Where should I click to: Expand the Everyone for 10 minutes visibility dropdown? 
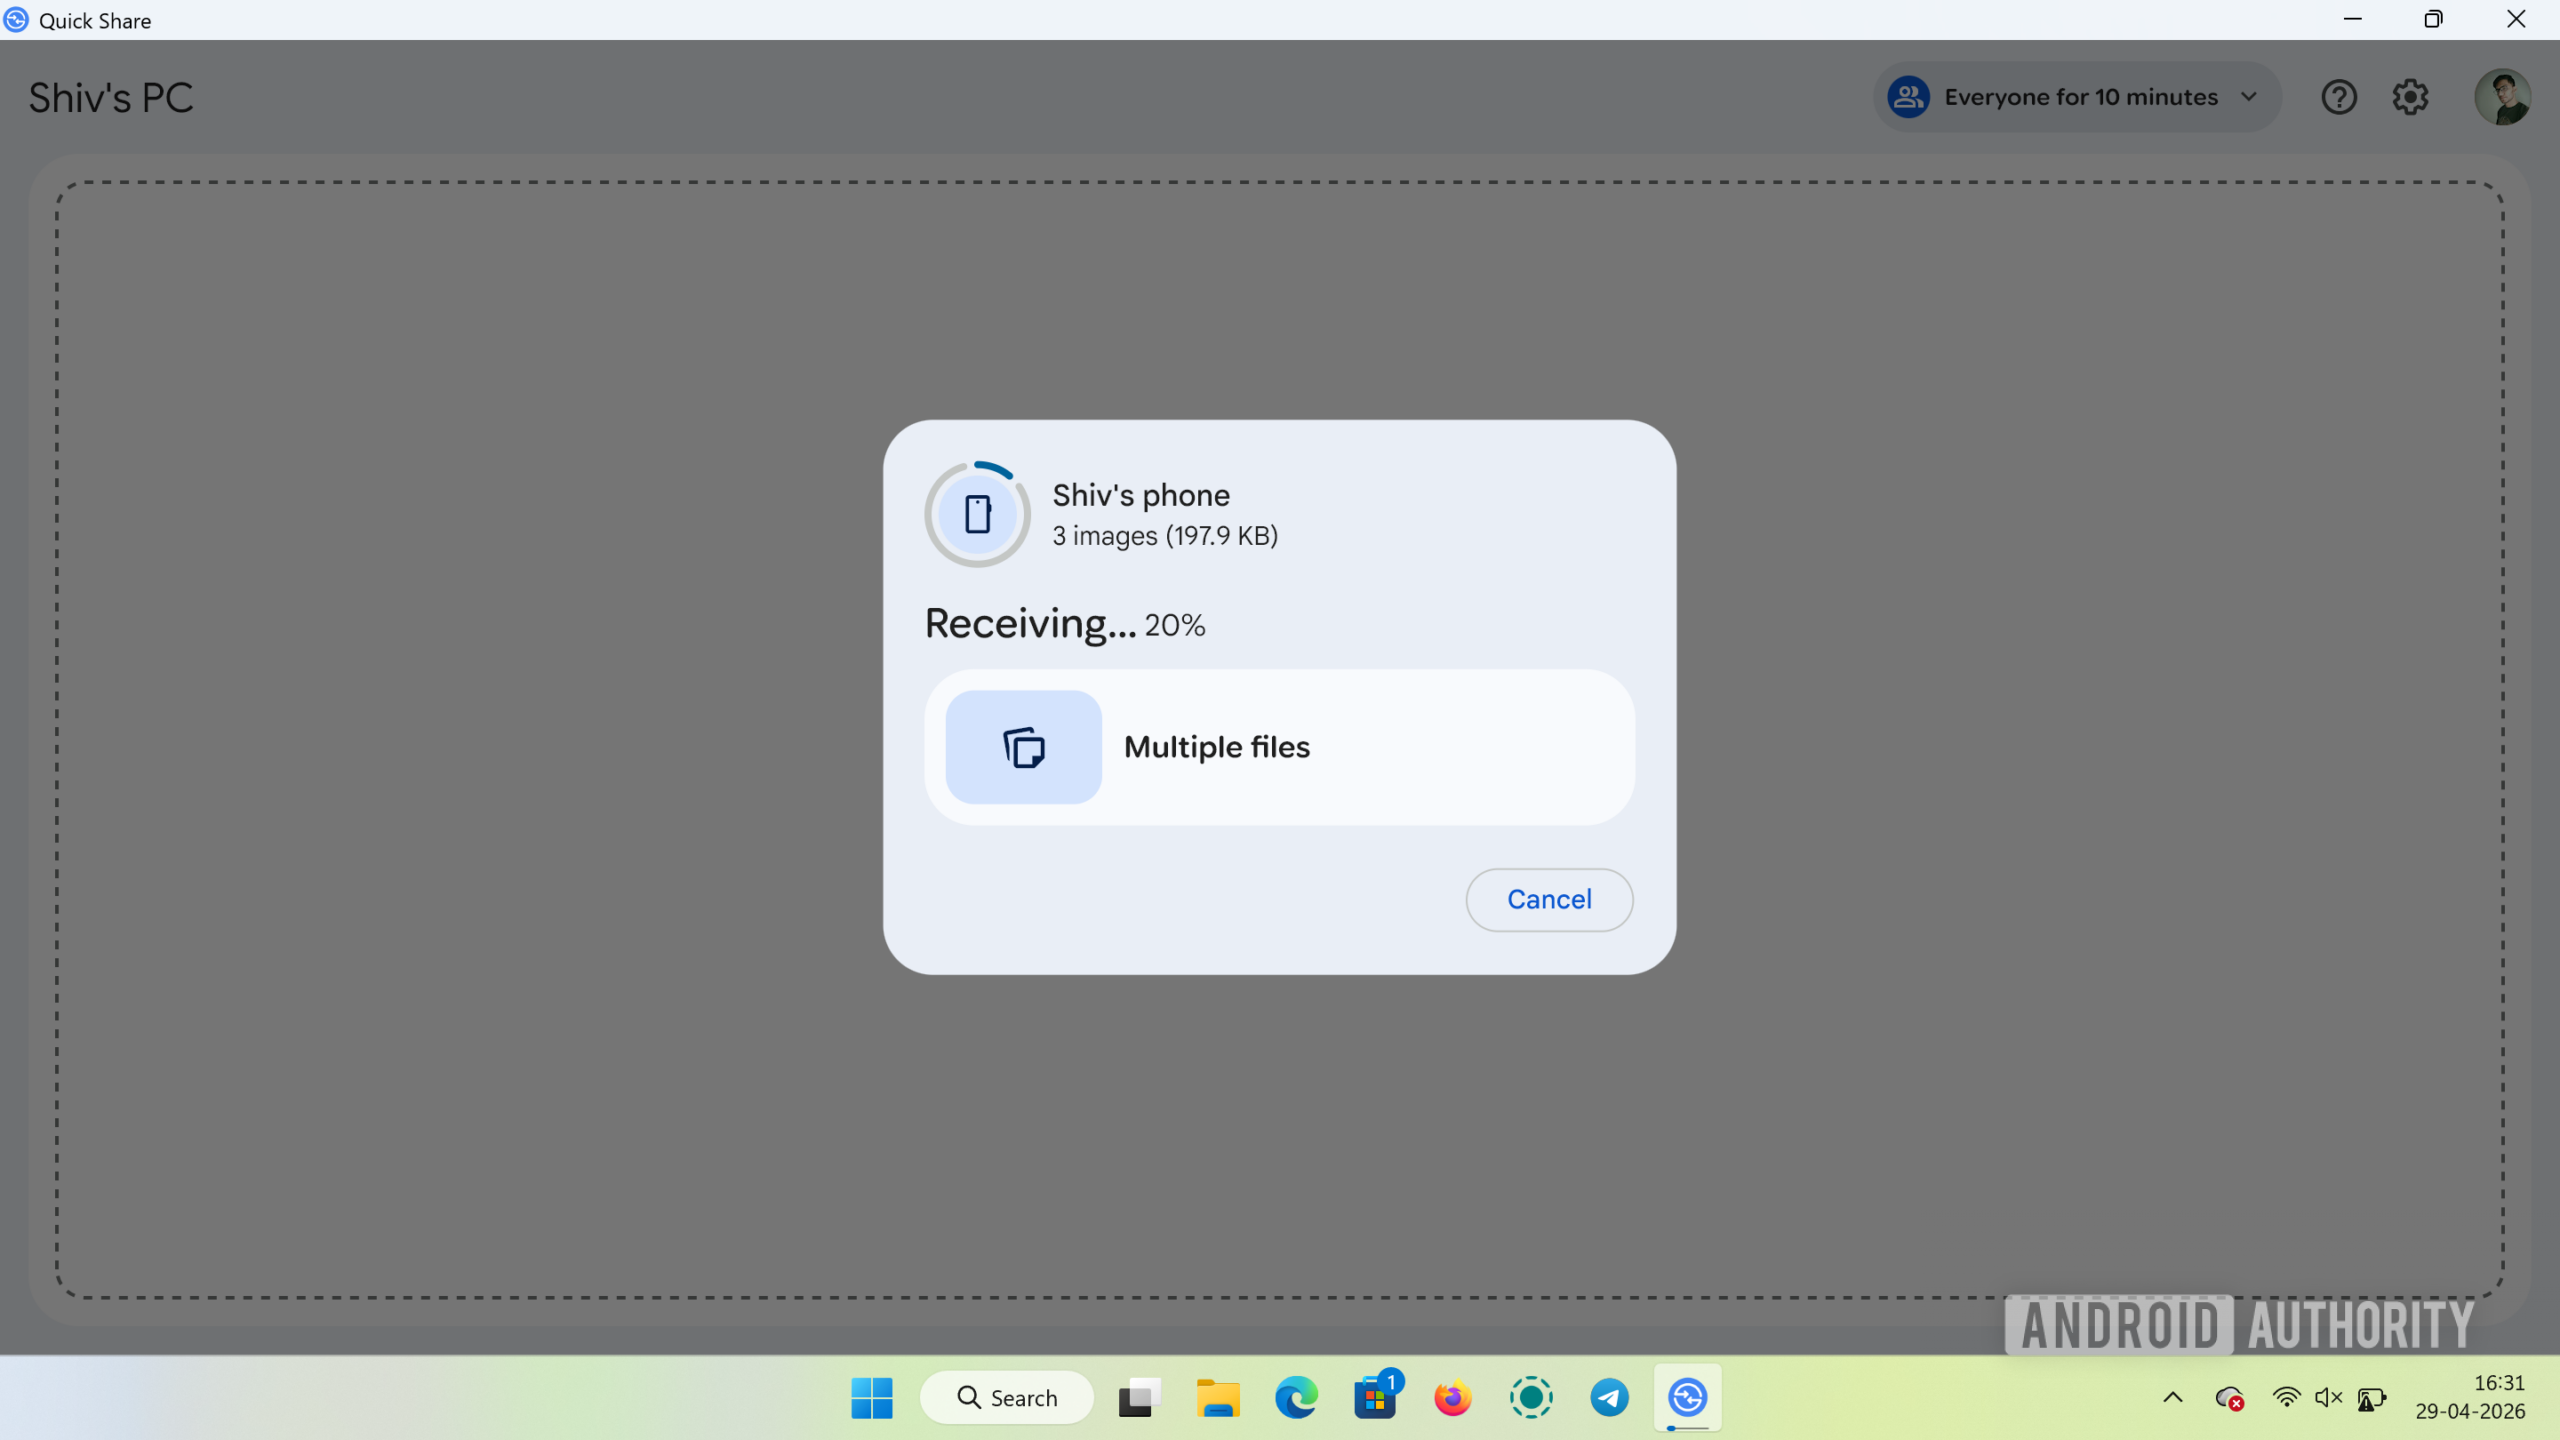[2075, 96]
